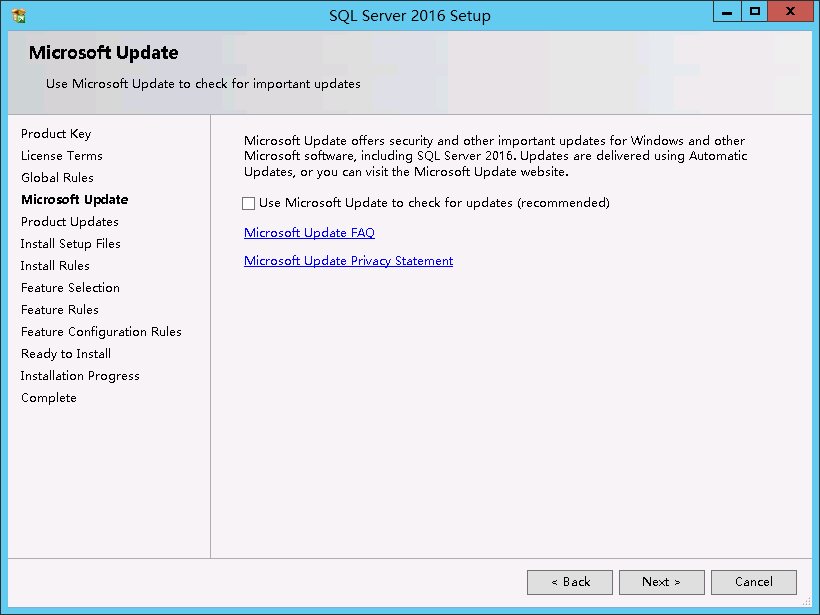Go back with the Back button
Image resolution: width=820 pixels, height=615 pixels.
(x=570, y=582)
